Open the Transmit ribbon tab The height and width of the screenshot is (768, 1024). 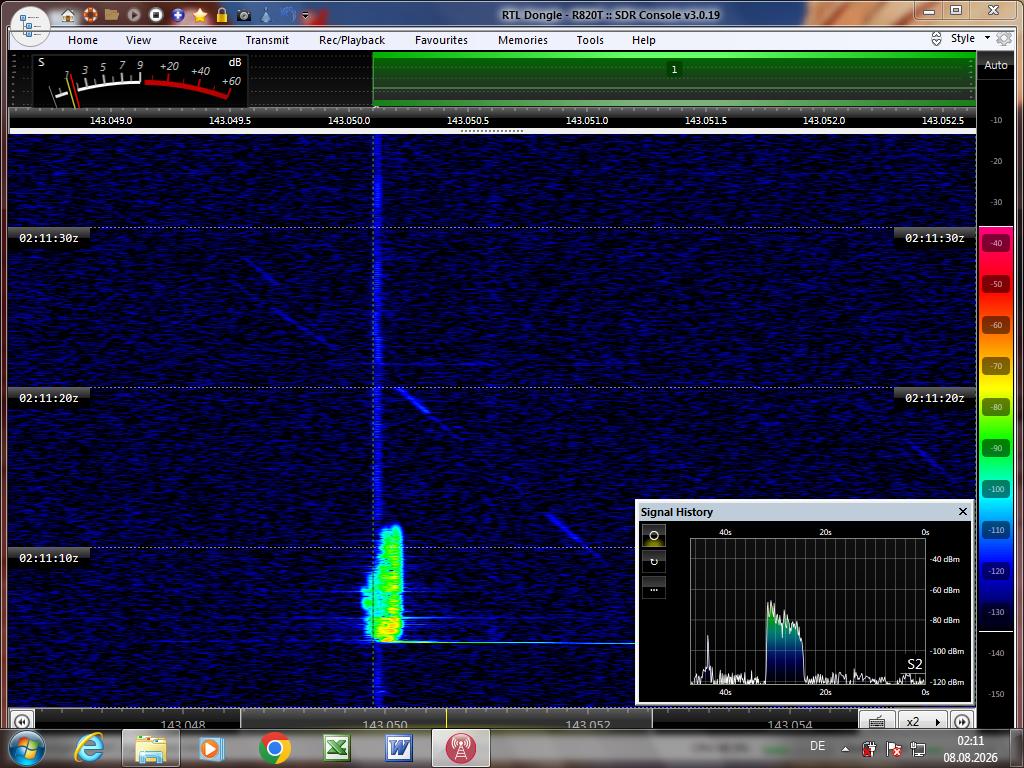pyautogui.click(x=267, y=40)
